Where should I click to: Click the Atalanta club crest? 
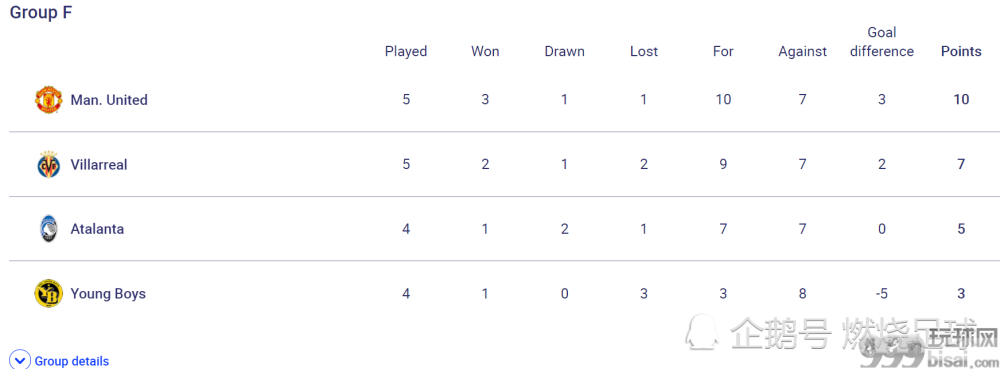point(48,229)
